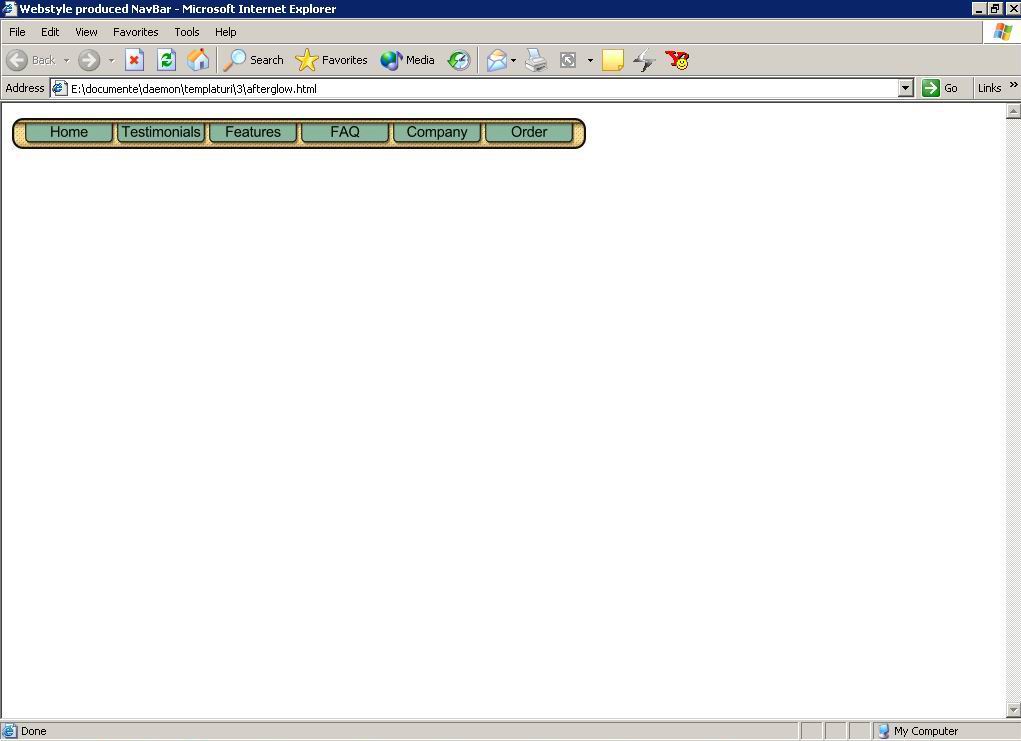This screenshot has width=1021, height=741.
Task: Click the Print icon
Action: coord(536,60)
